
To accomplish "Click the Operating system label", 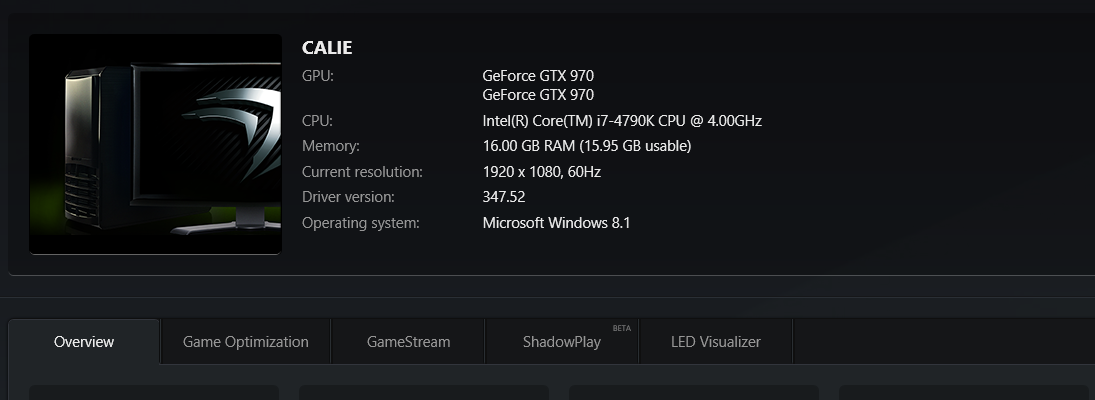I will (x=361, y=222).
